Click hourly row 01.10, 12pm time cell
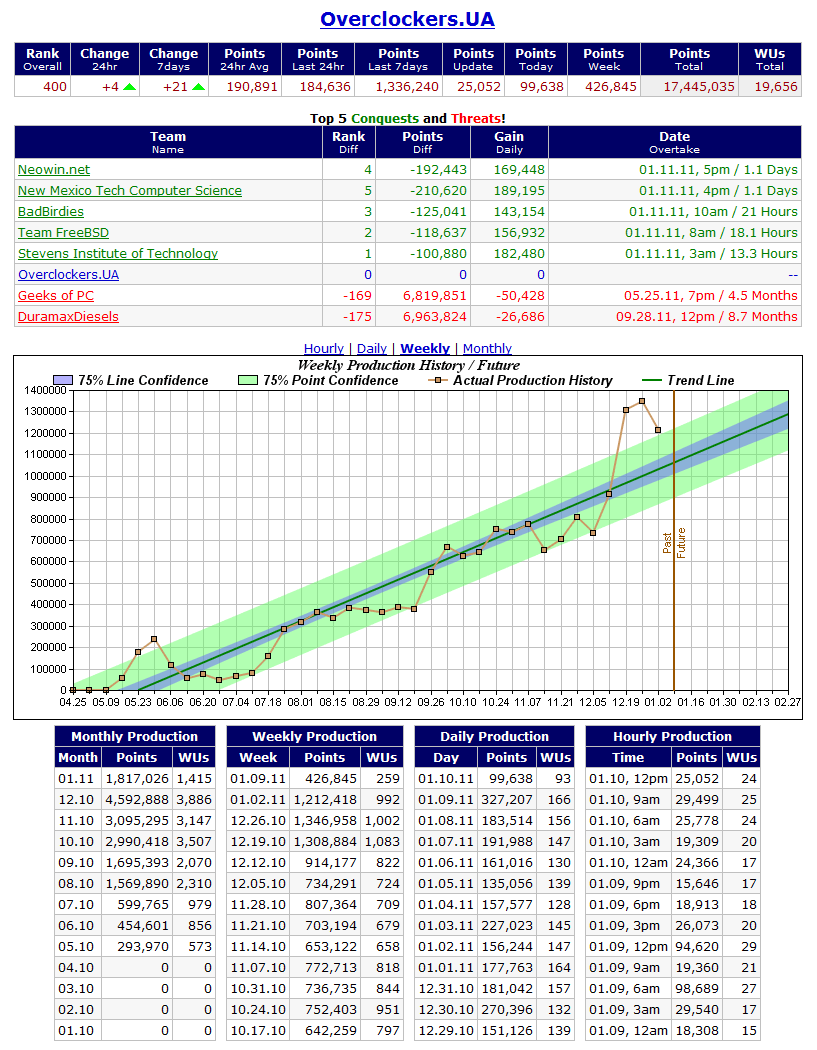817x1050 pixels. click(628, 779)
